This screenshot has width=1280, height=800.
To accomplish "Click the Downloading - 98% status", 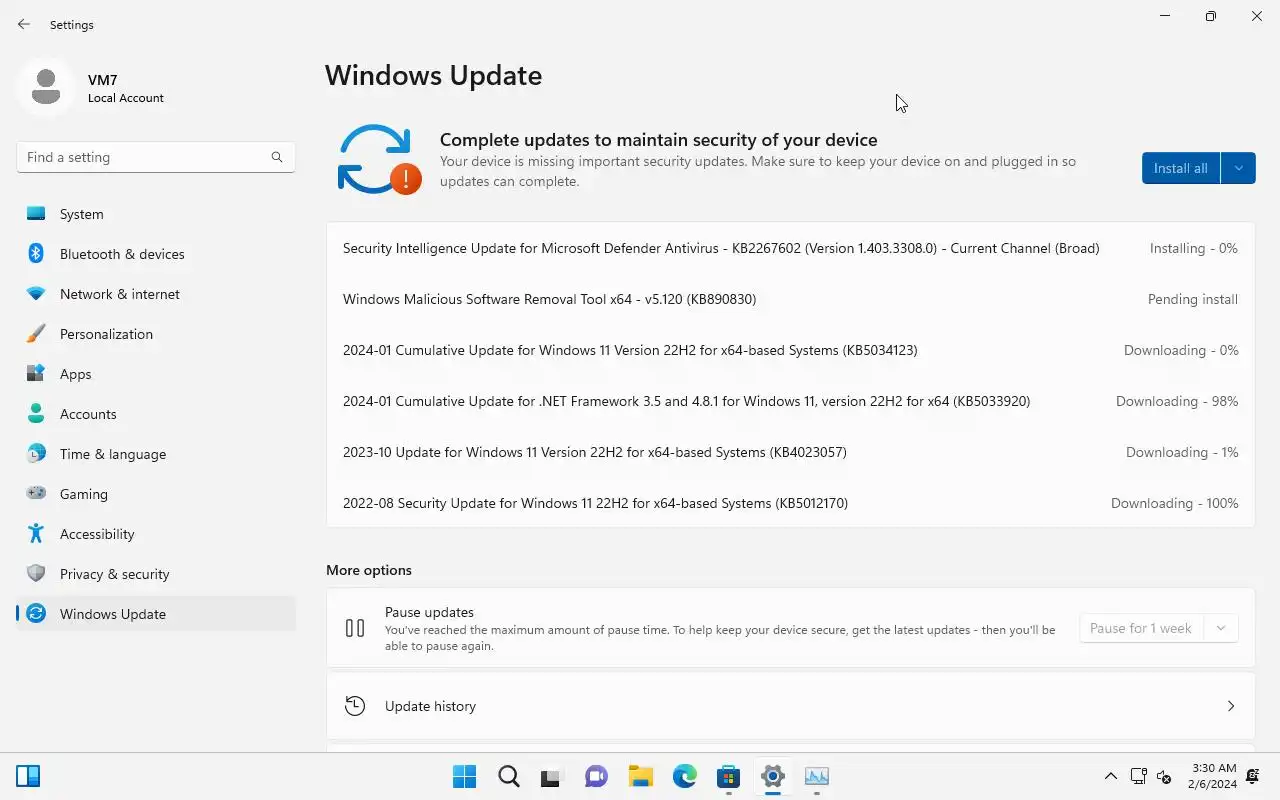I will pyautogui.click(x=1177, y=401).
